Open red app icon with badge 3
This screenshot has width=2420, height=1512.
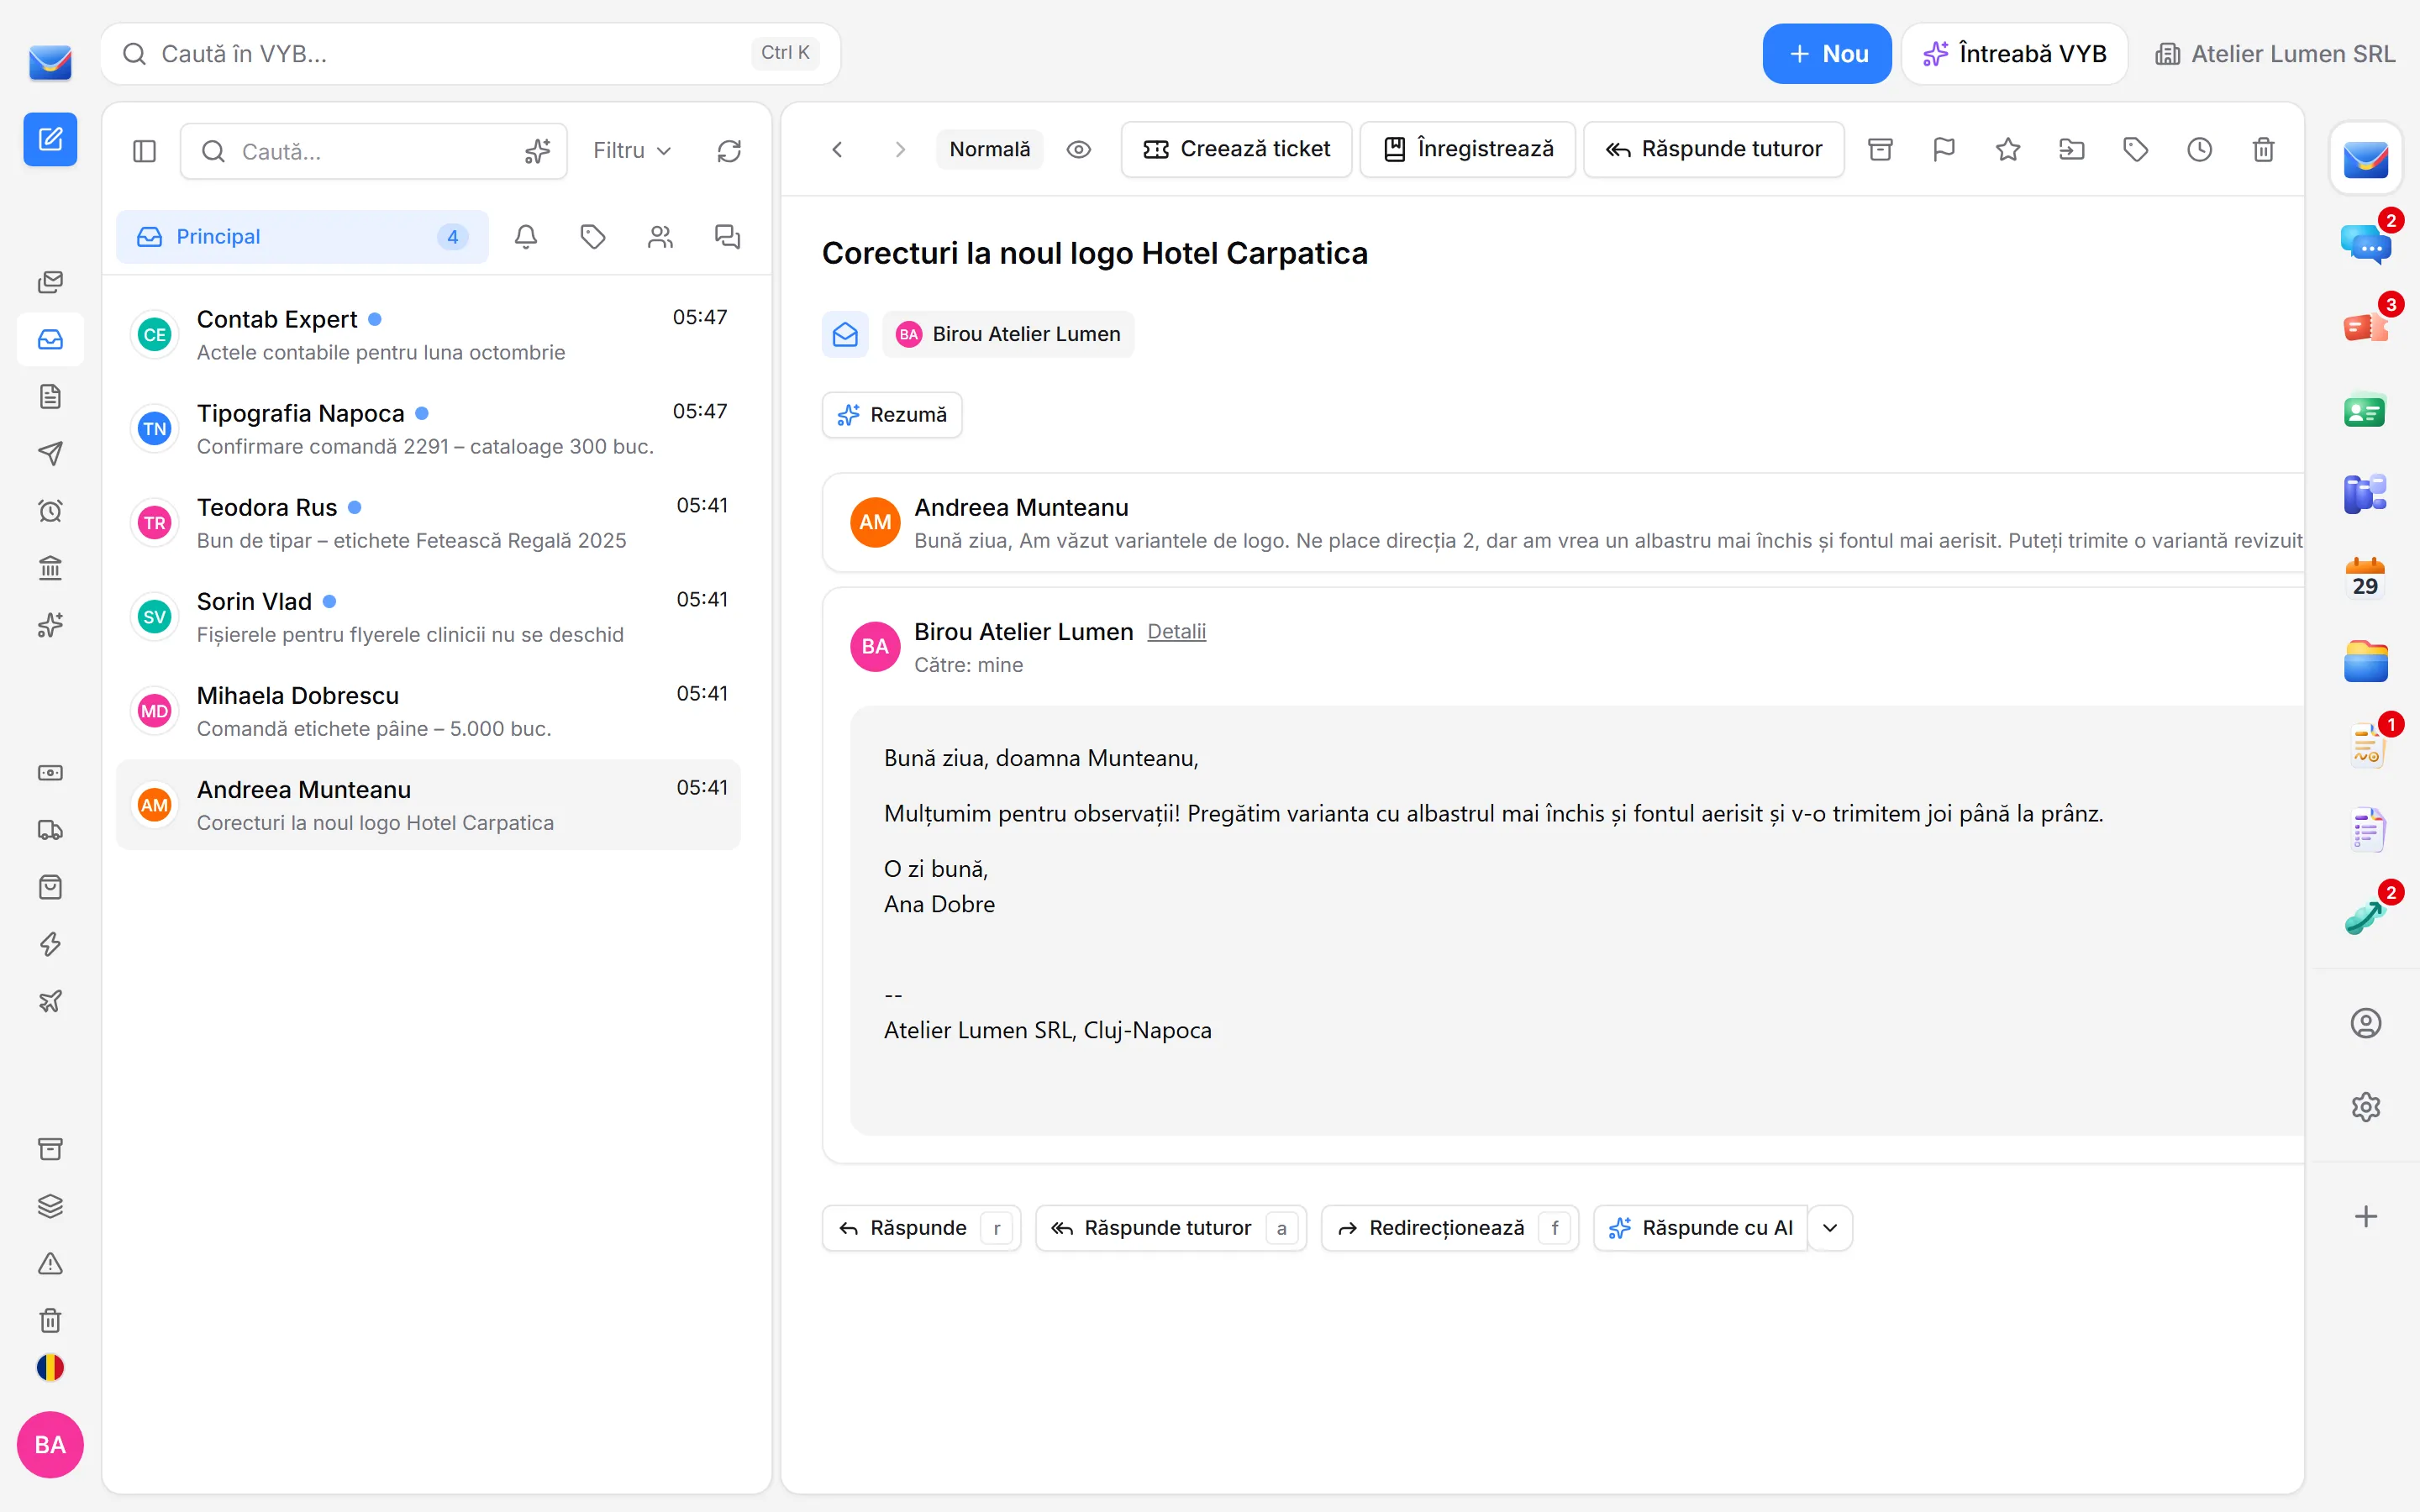click(x=2366, y=326)
